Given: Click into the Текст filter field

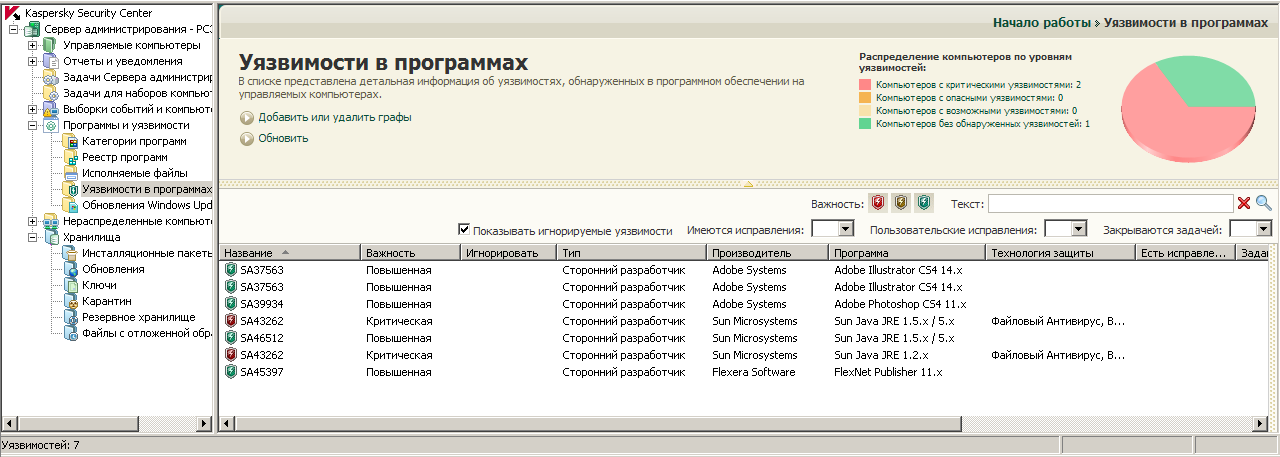Looking at the screenshot, I should tap(1110, 203).
